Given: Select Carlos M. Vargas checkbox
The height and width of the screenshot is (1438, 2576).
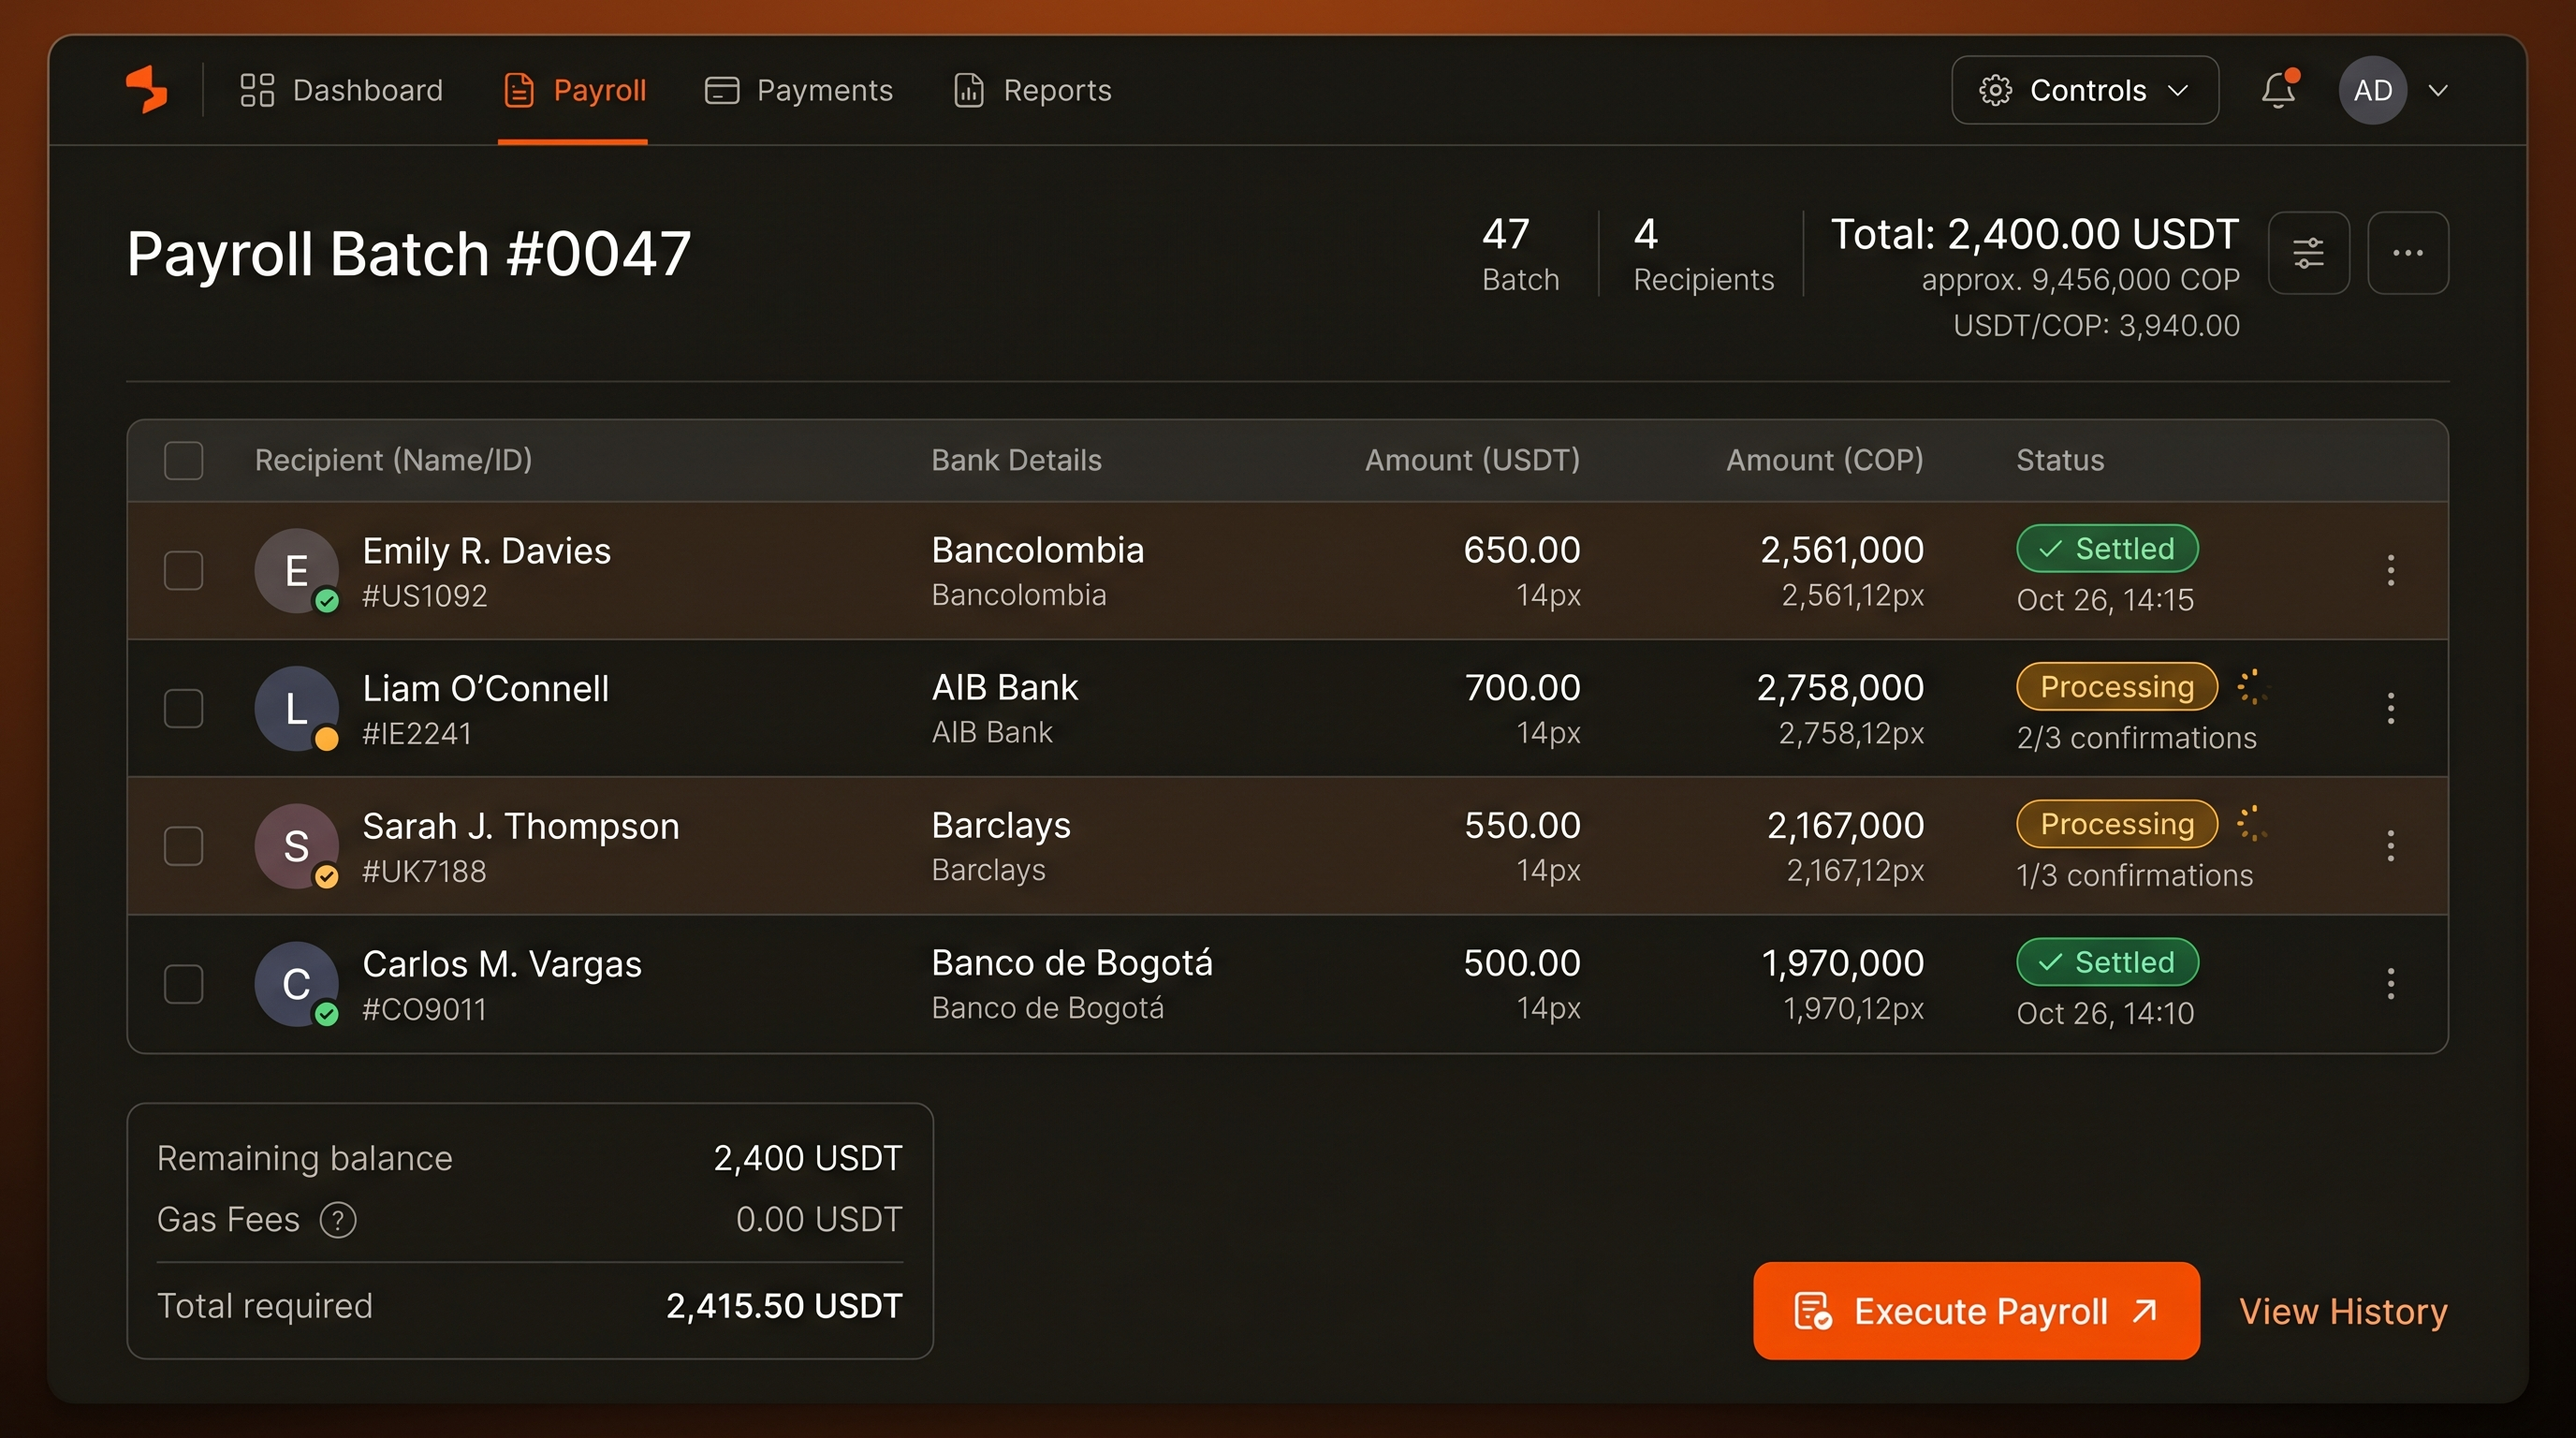Looking at the screenshot, I should pos(184,984).
